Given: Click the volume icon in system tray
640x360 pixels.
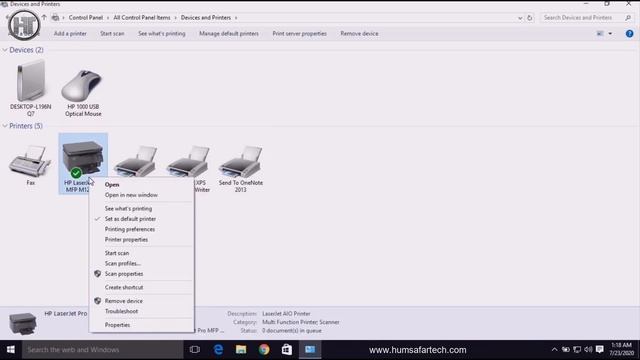Looking at the screenshot, I should coord(588,350).
